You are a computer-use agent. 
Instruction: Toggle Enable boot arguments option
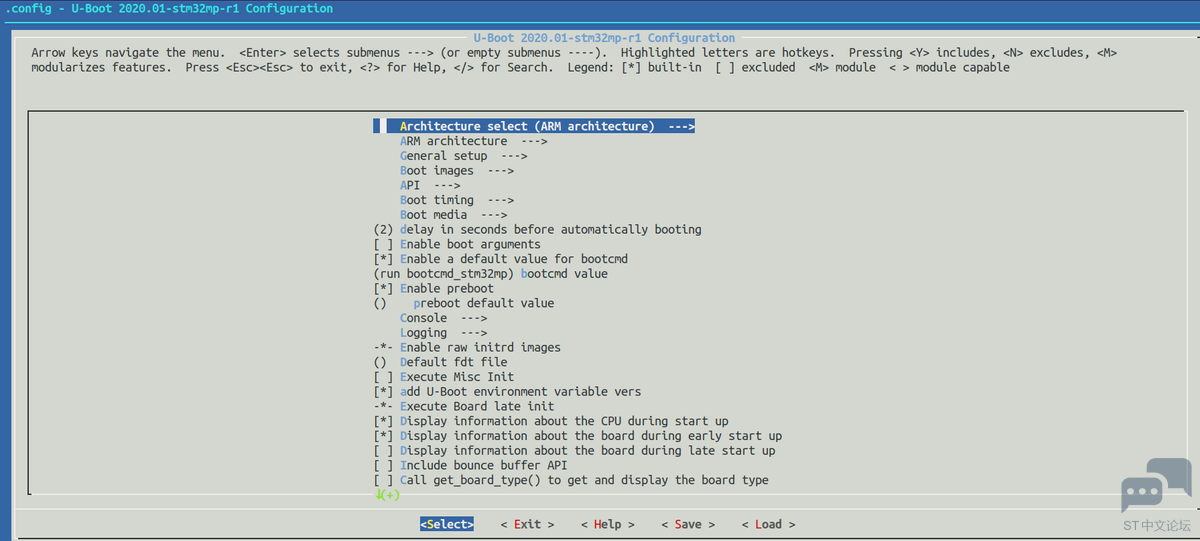pos(457,244)
